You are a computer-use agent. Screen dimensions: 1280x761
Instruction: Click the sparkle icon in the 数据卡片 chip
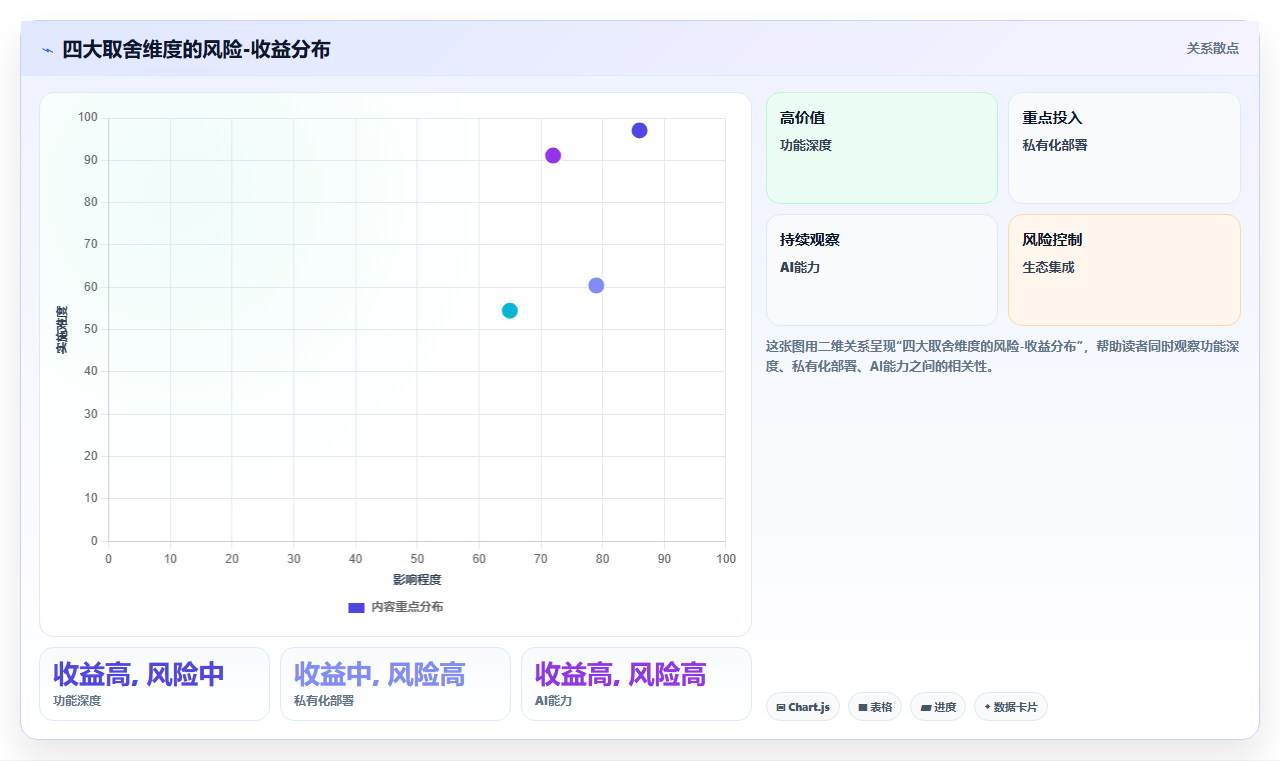pos(987,707)
